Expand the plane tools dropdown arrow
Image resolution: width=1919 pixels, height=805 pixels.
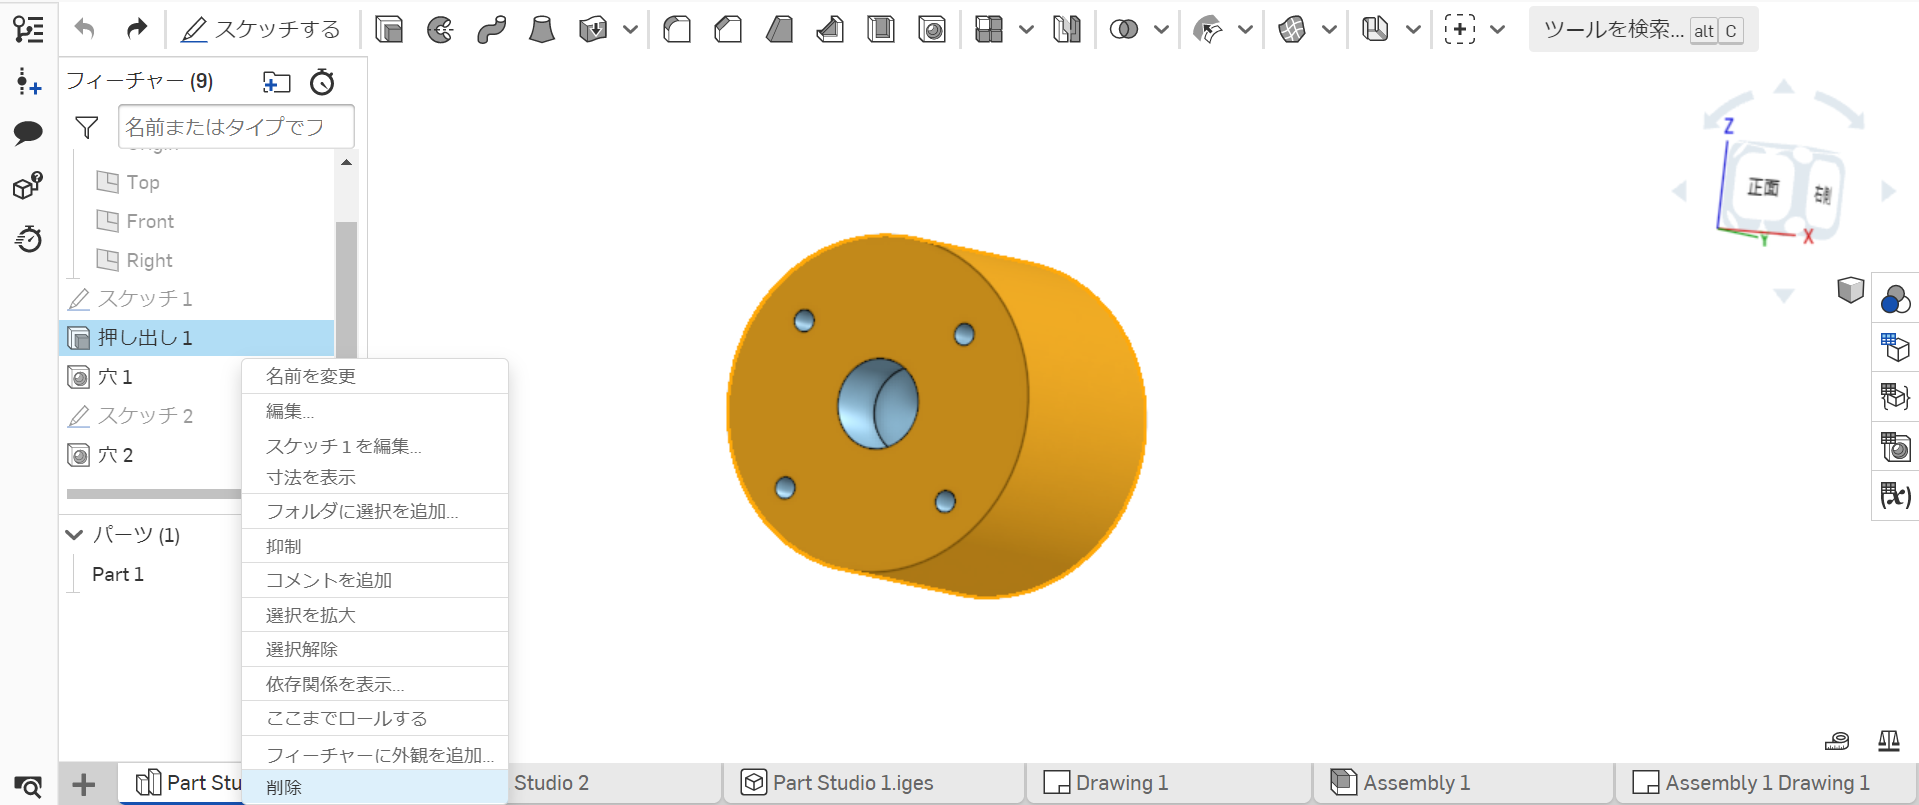tap(1413, 30)
